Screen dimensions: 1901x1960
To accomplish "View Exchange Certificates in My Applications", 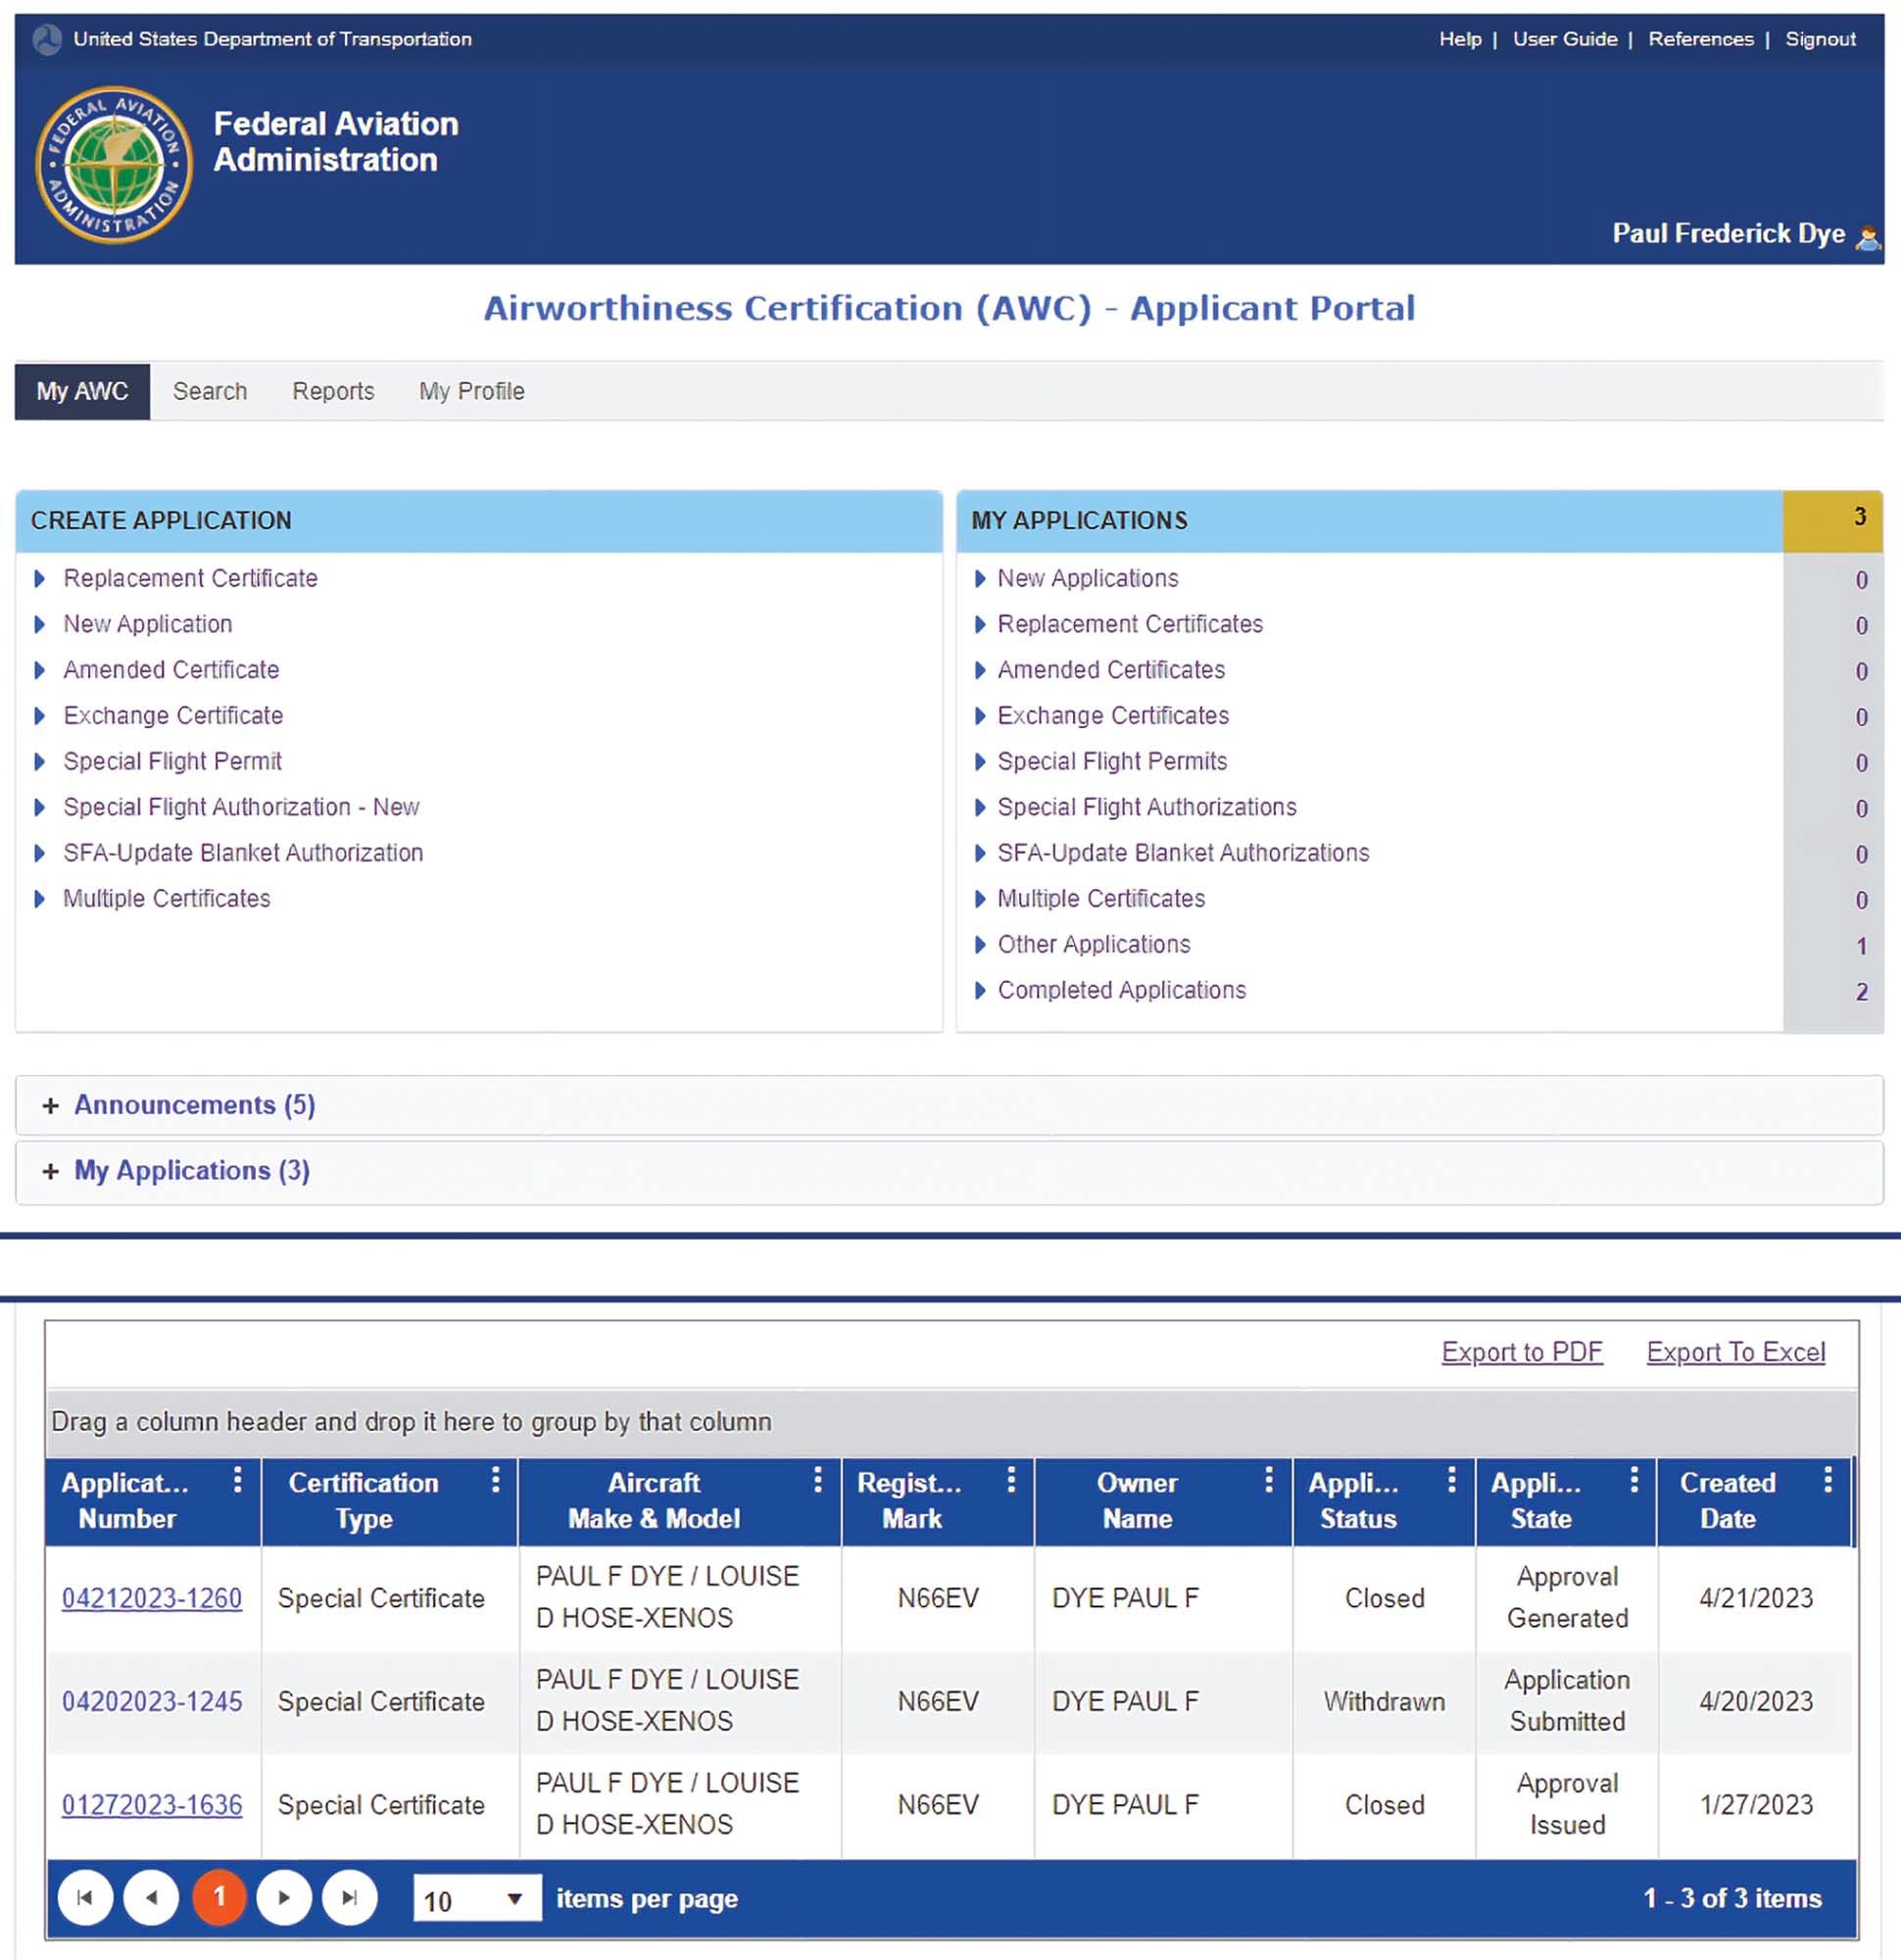I will click(1113, 716).
